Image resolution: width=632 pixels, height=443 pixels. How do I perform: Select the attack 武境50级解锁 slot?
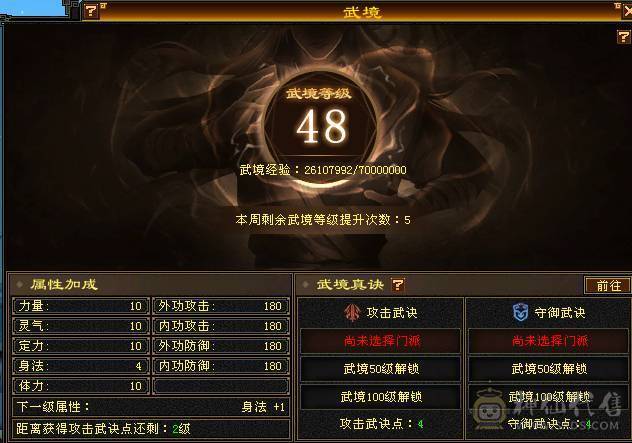tap(381, 368)
